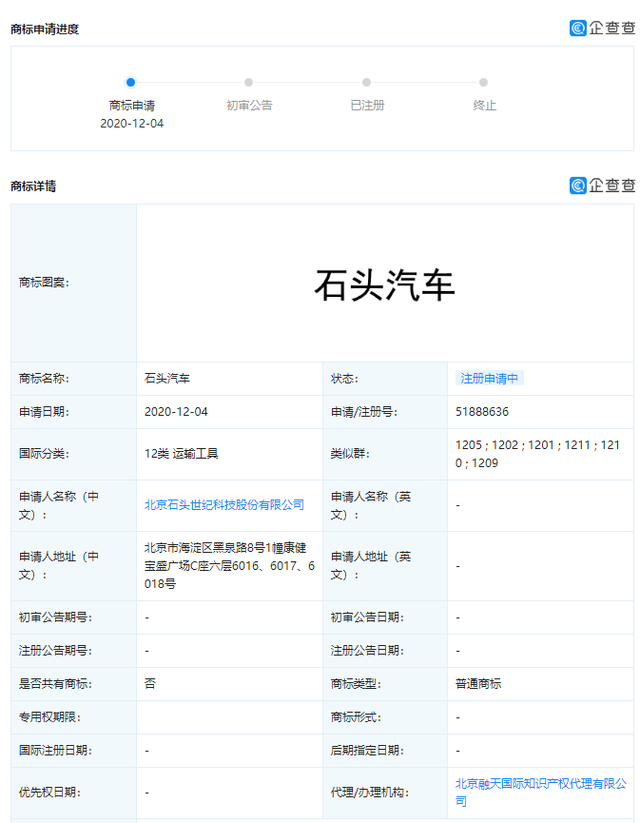Click the 商标形式 field label
The image size is (640, 823).
pos(355,716)
